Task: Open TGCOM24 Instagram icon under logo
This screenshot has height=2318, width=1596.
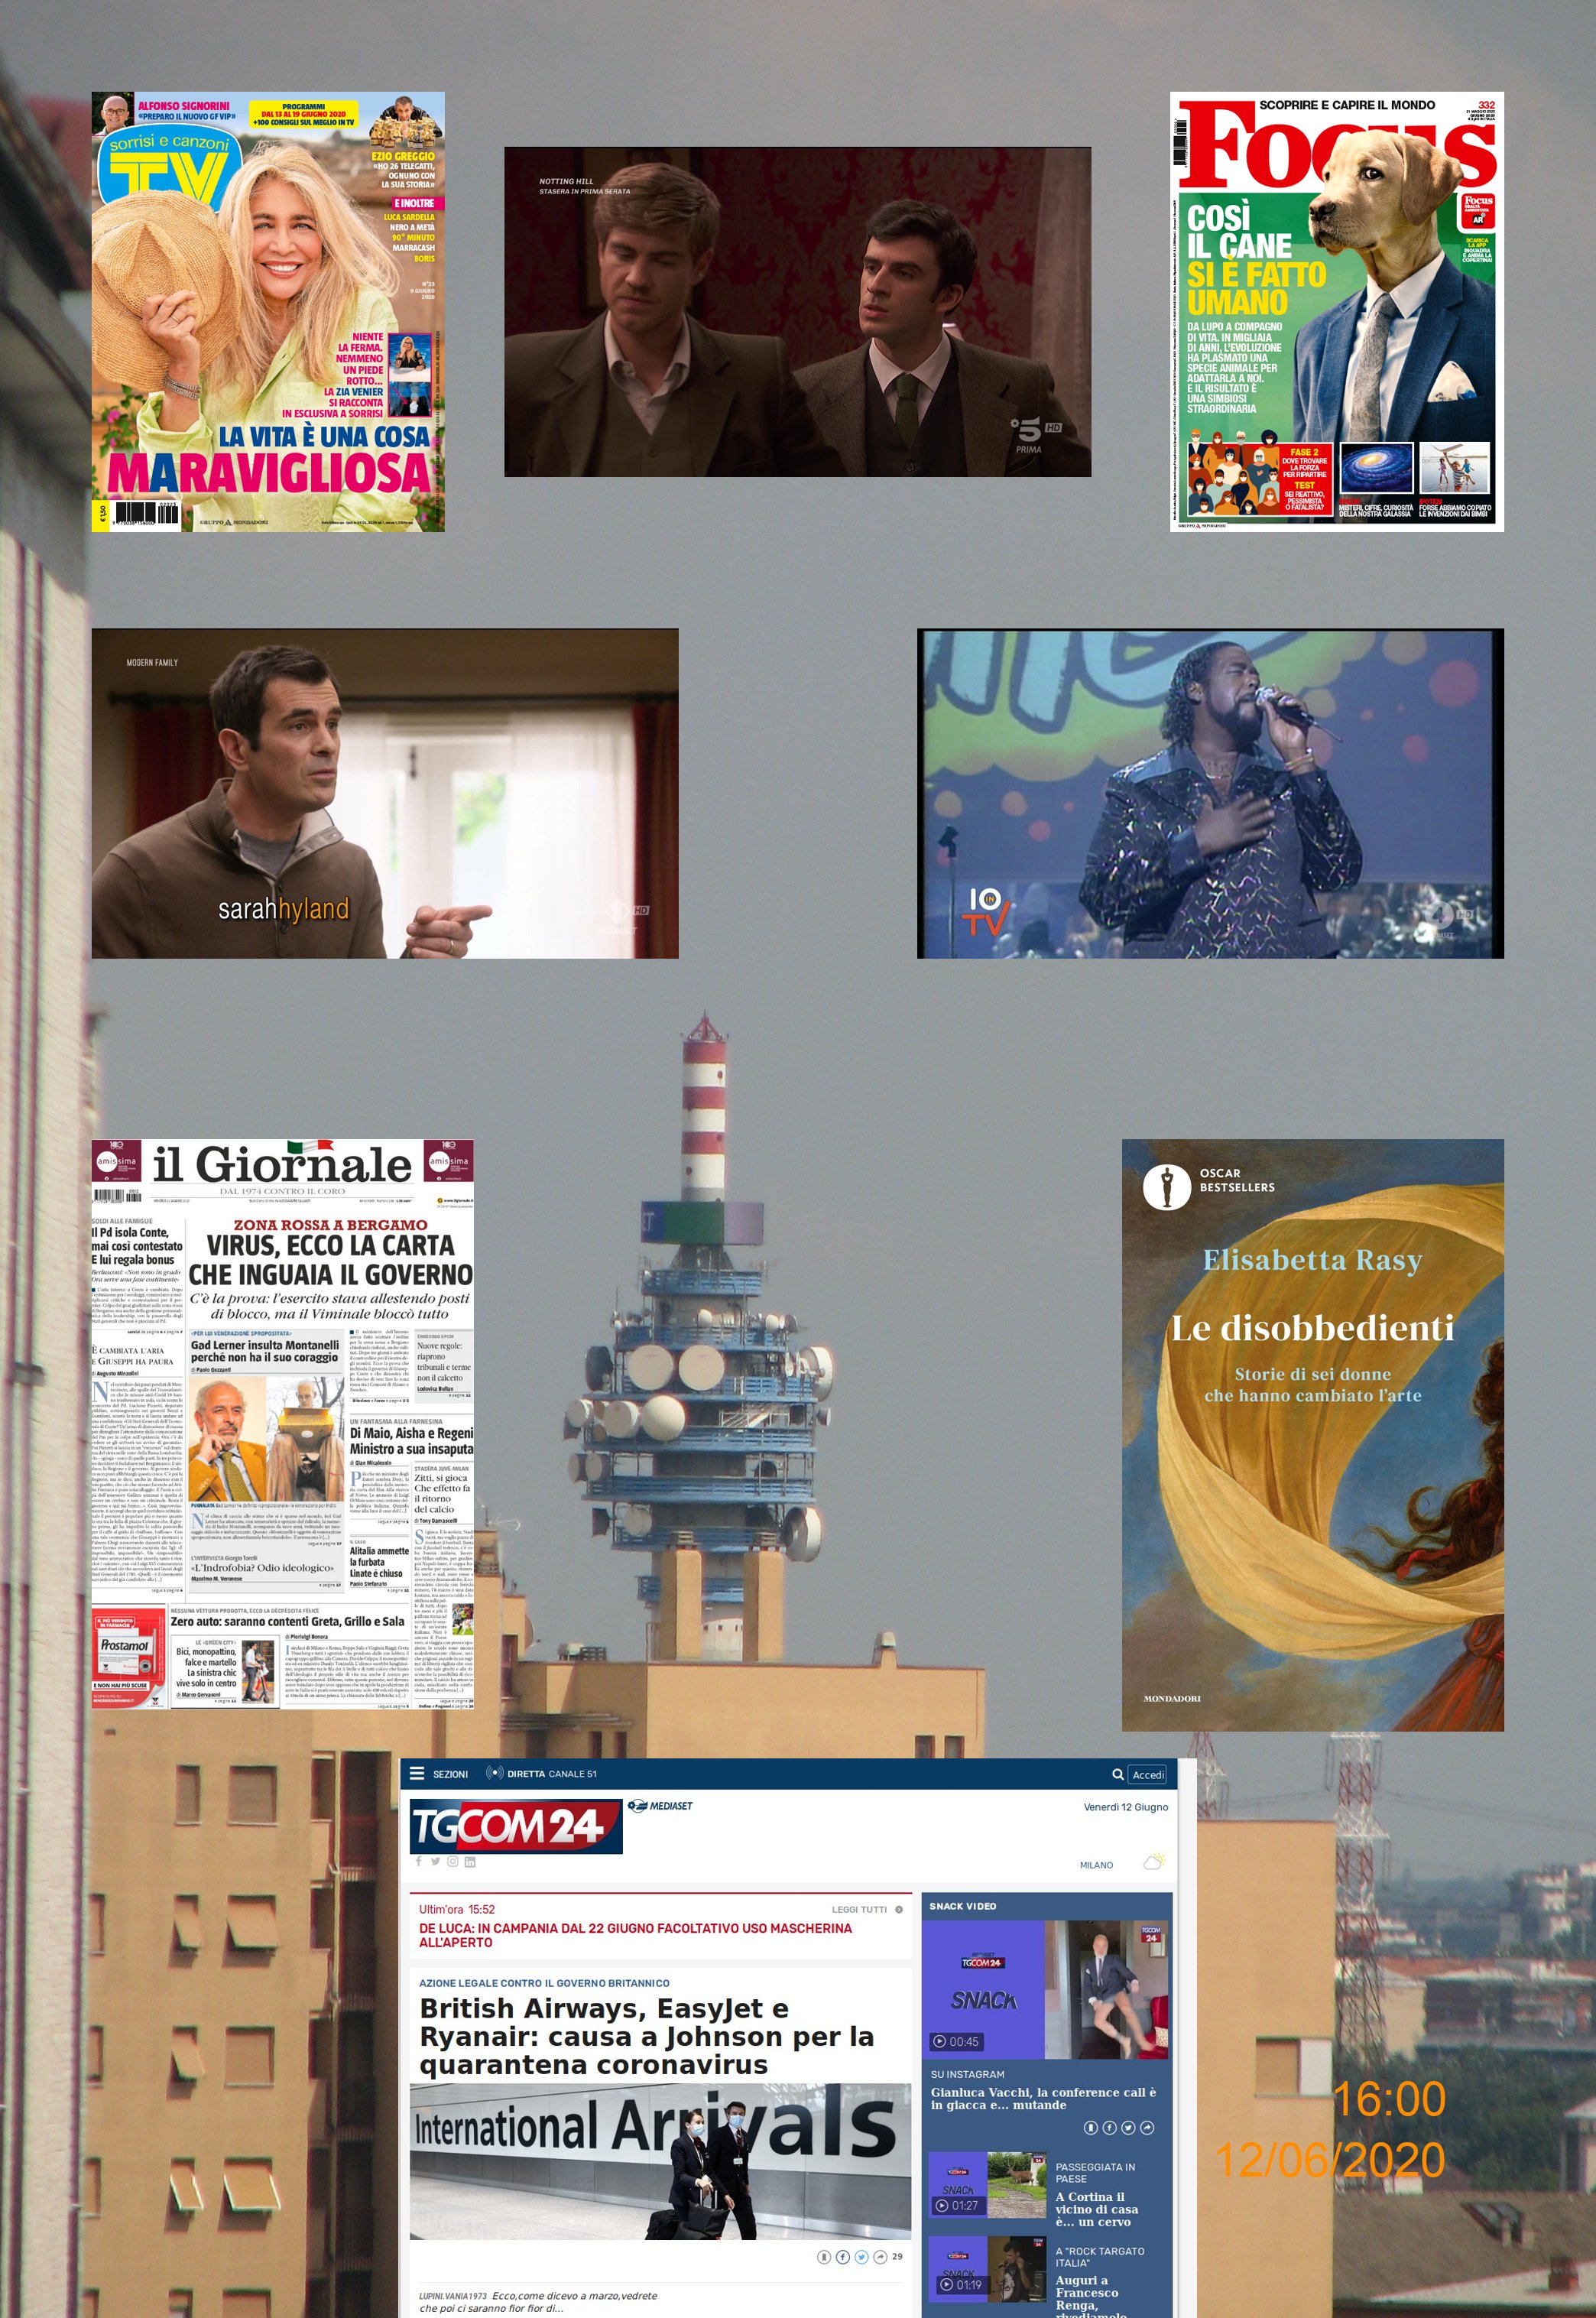Action: coord(452,1861)
